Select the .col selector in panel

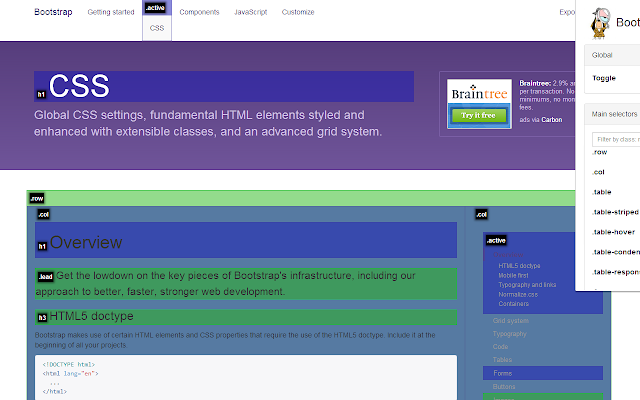[598, 172]
